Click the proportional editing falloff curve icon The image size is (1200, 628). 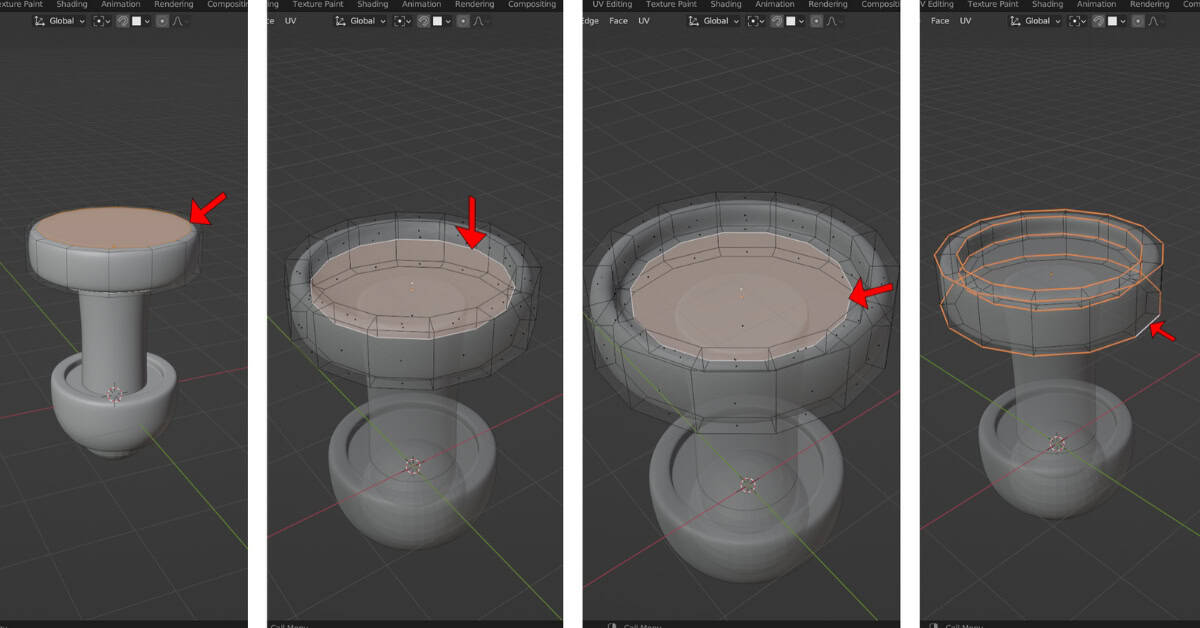coord(177,21)
